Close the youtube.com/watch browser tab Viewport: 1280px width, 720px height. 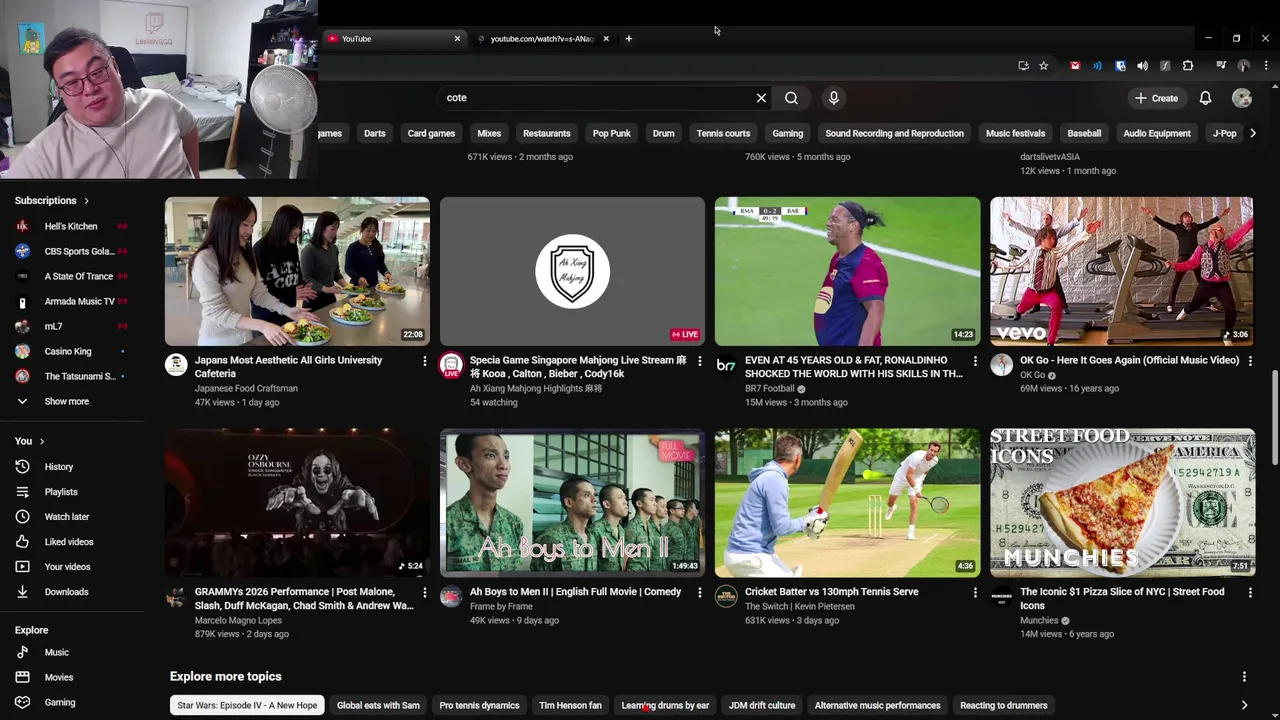pyautogui.click(x=605, y=39)
